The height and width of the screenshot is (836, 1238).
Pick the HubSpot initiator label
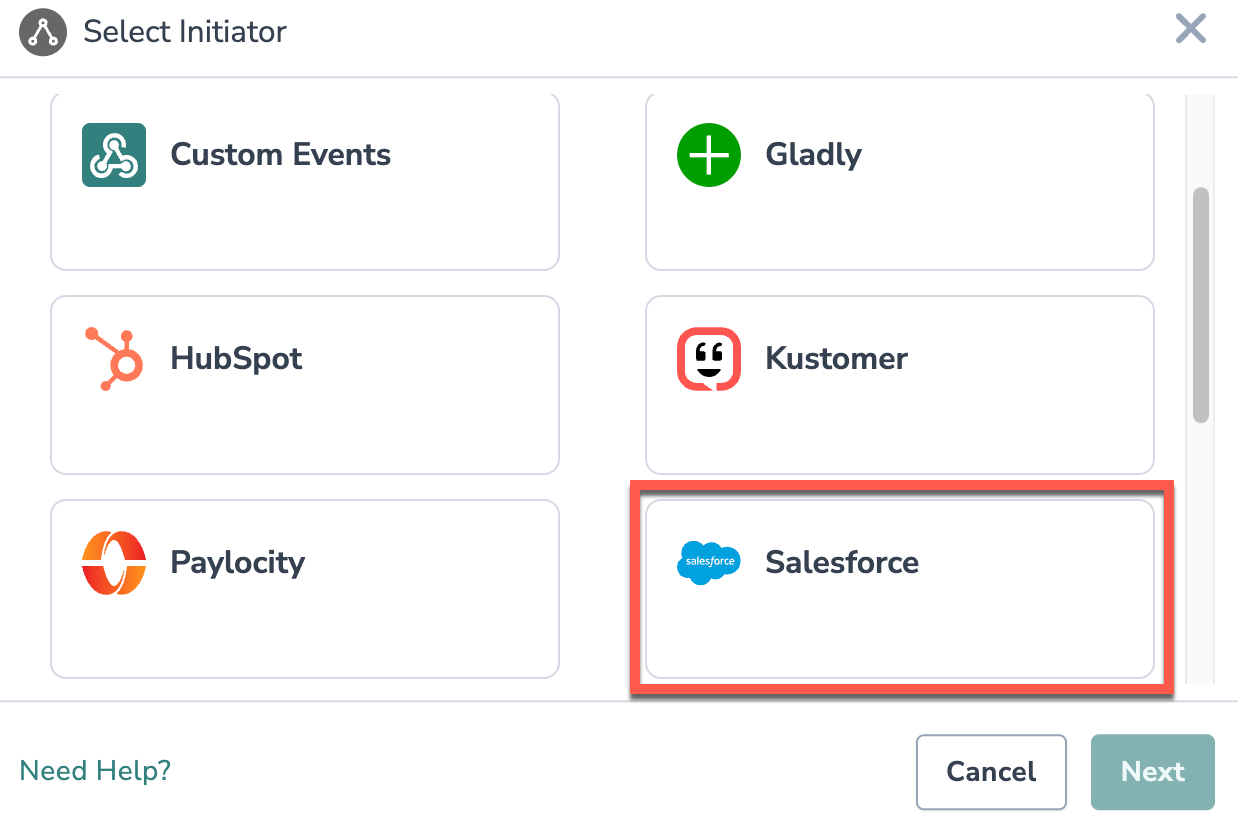pos(236,358)
